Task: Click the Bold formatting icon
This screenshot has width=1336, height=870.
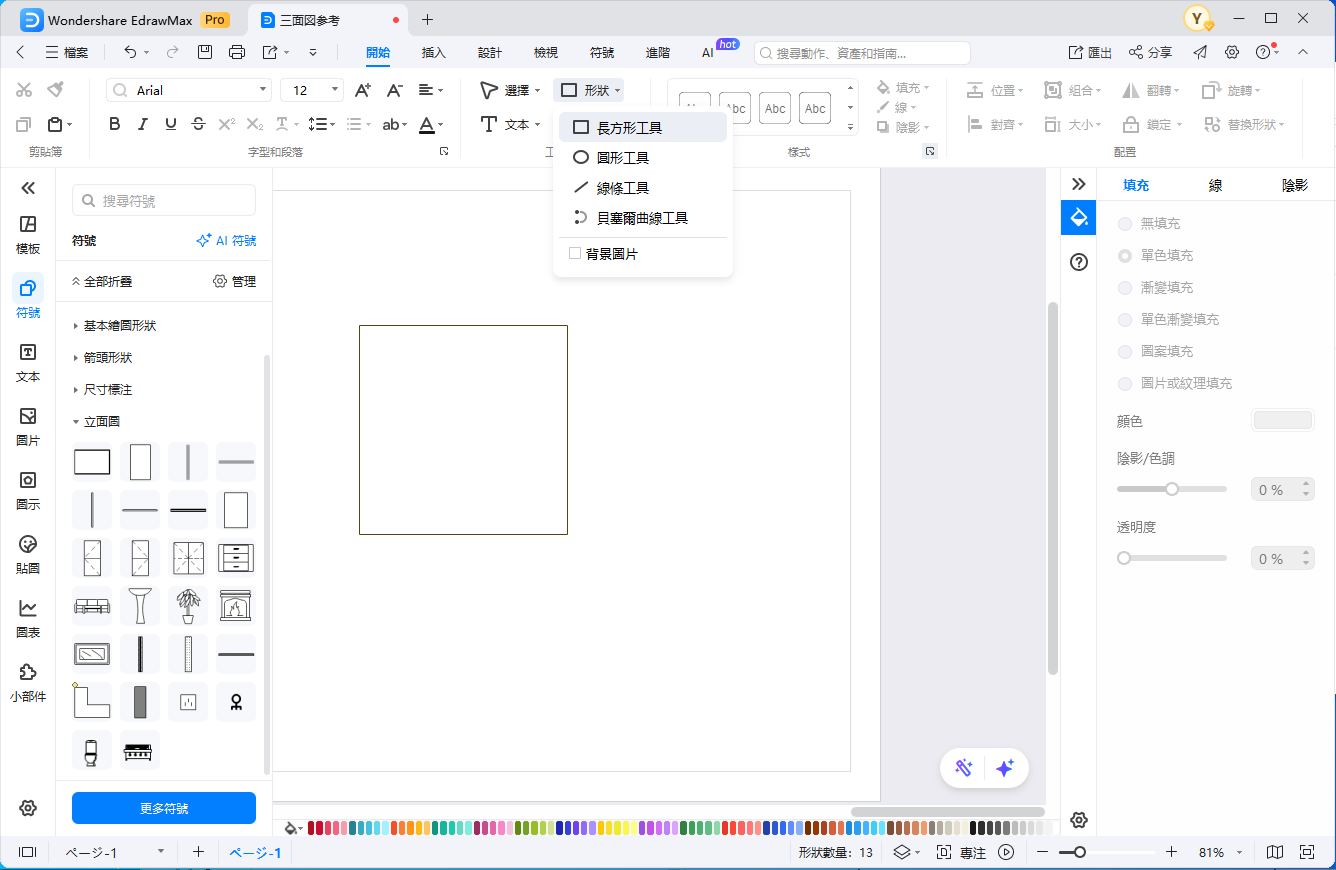Action: (114, 125)
